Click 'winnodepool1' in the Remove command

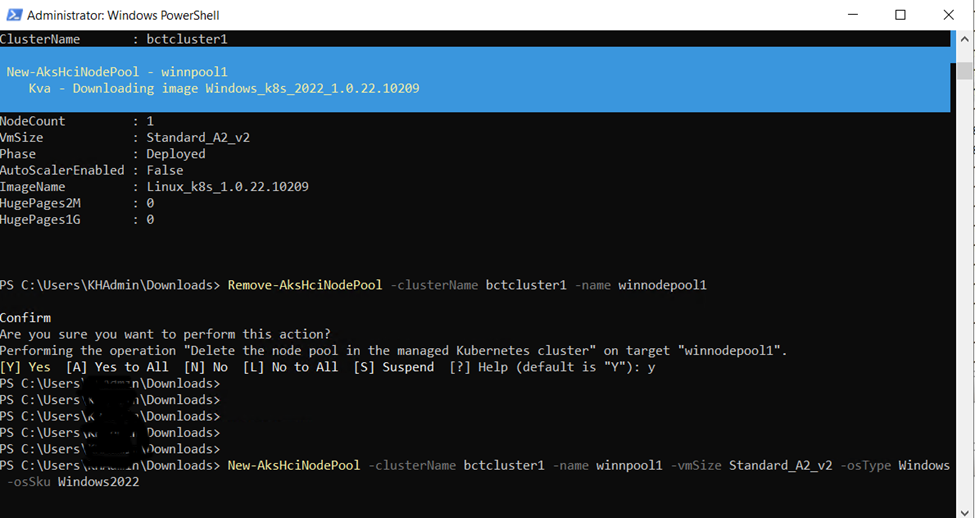(x=662, y=285)
